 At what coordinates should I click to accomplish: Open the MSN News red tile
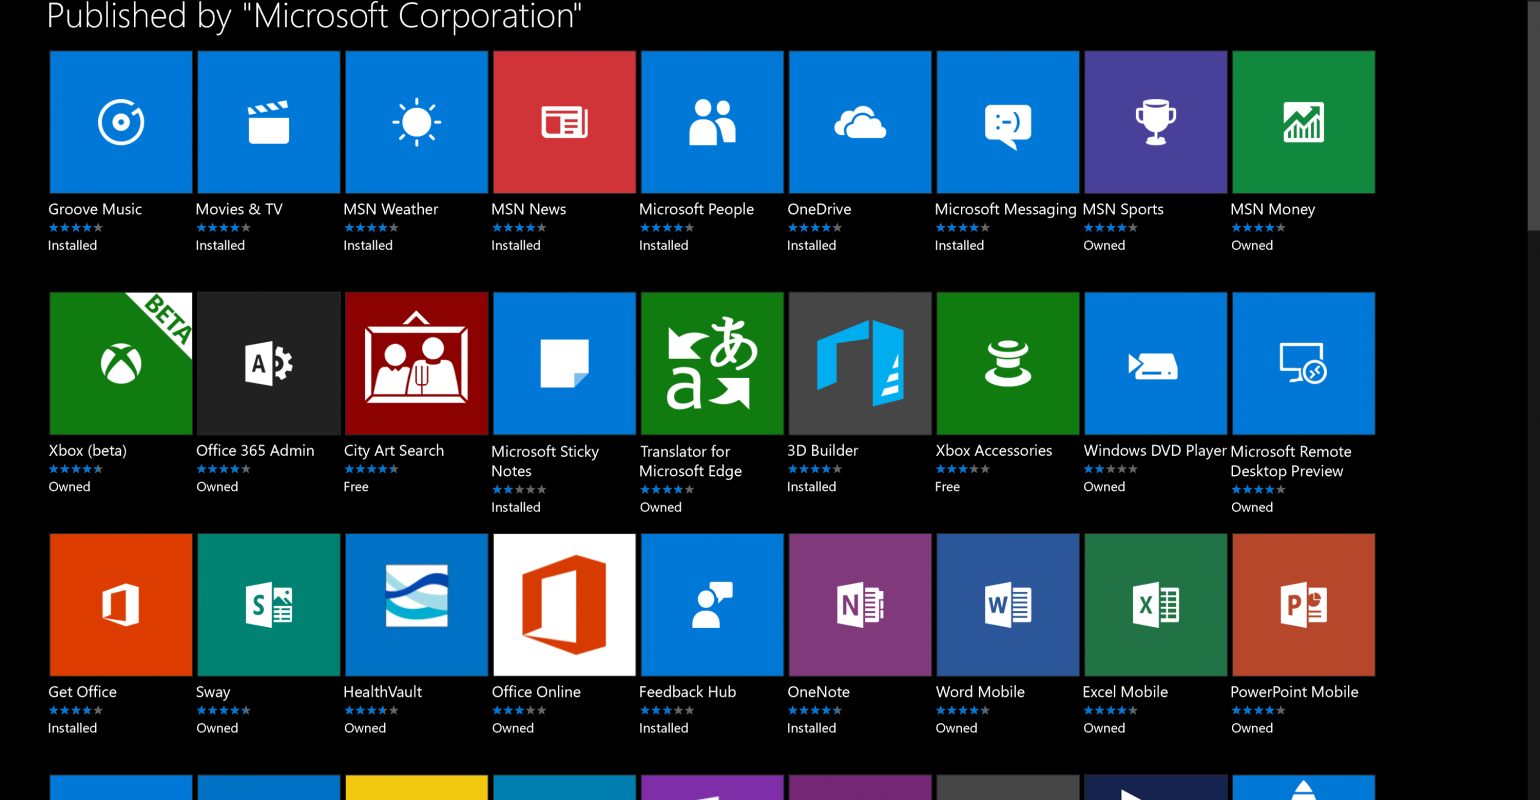(564, 122)
